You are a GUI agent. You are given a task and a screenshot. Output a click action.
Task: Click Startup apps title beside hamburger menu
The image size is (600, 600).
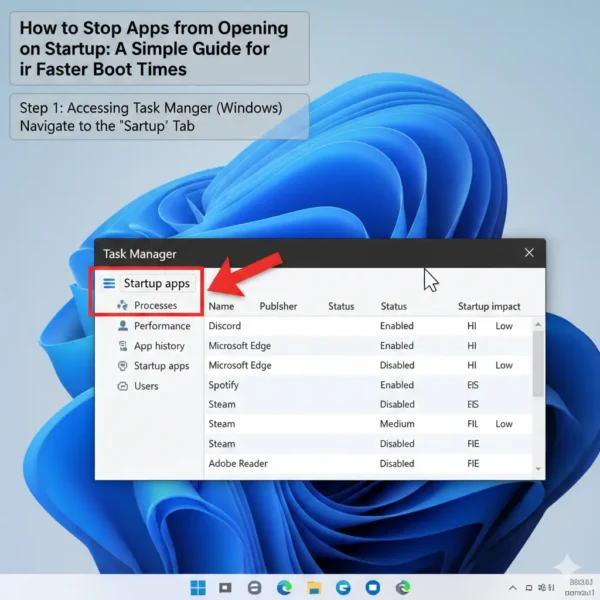157,283
